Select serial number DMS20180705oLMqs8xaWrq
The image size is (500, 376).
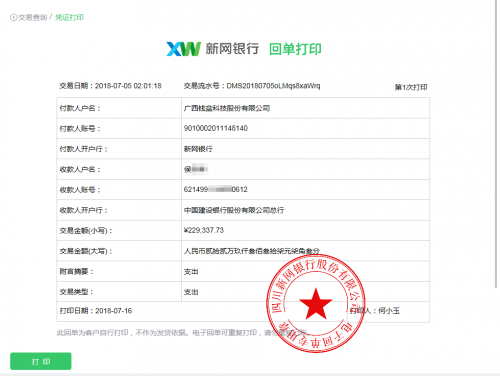pos(273,86)
